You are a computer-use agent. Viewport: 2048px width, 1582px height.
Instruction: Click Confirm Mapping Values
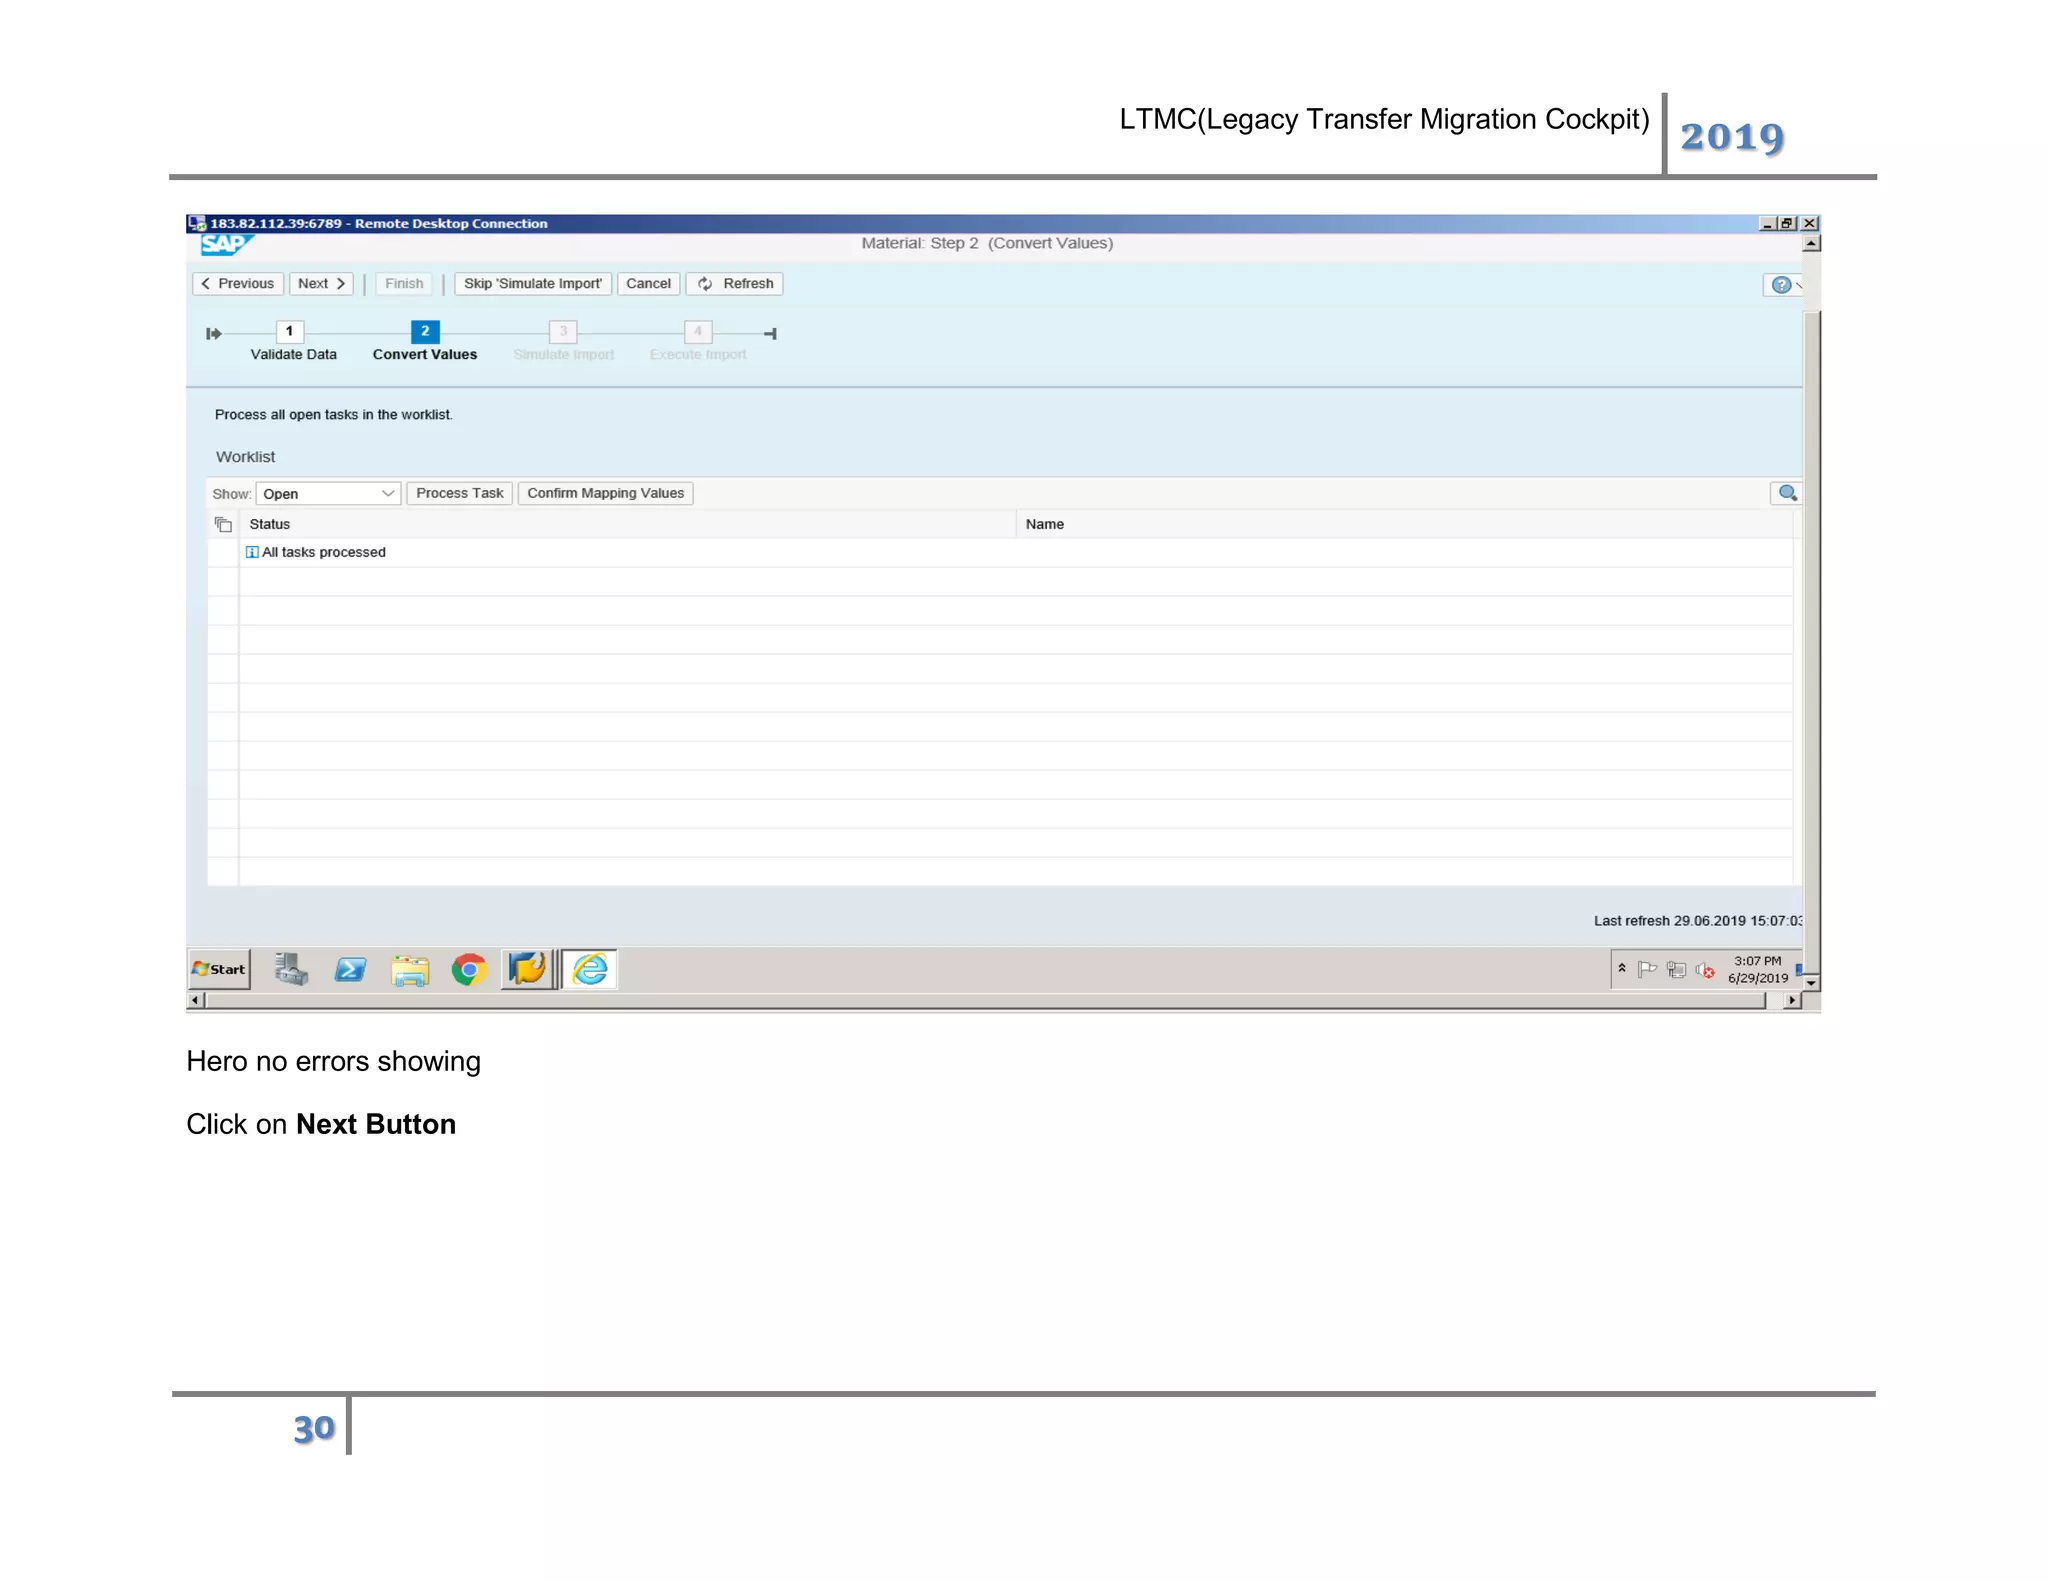click(605, 493)
